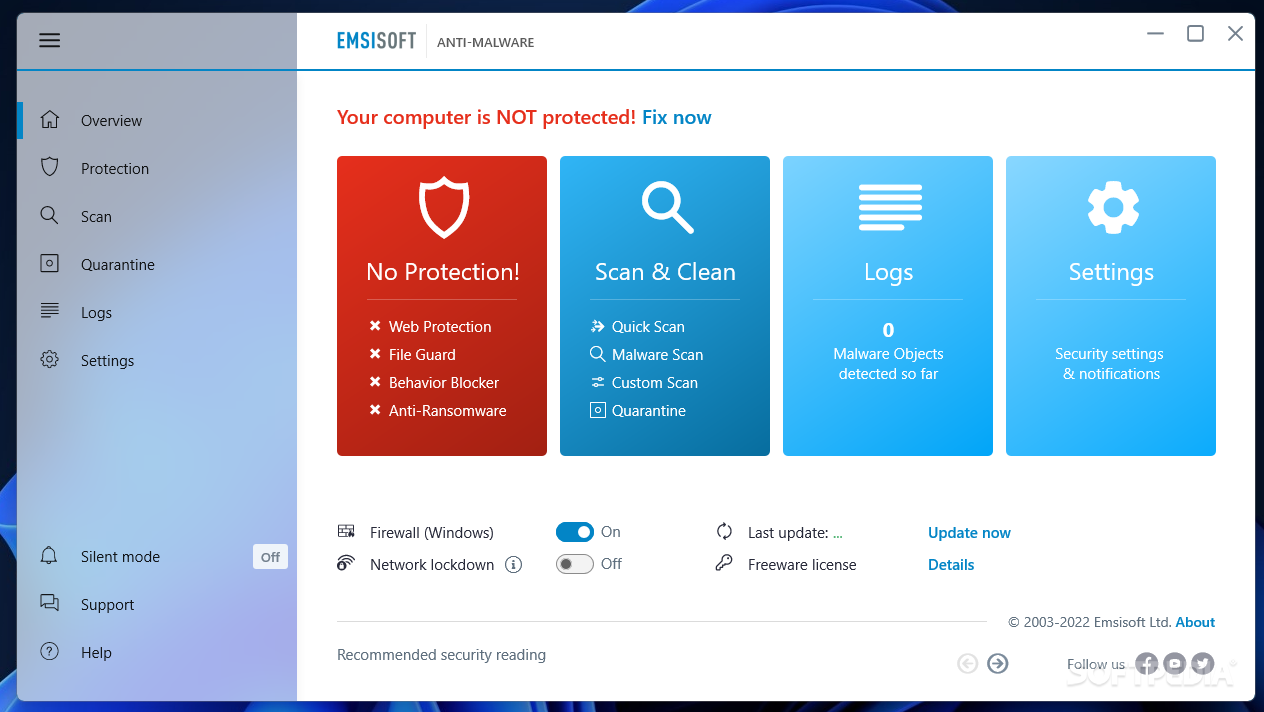Image resolution: width=1264 pixels, height=712 pixels.
Task: Click the No Protection! heading
Action: click(x=443, y=272)
